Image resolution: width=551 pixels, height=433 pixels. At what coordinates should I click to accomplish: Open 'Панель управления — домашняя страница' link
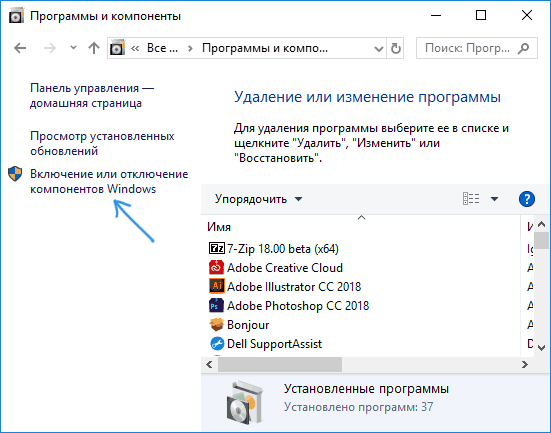click(92, 95)
